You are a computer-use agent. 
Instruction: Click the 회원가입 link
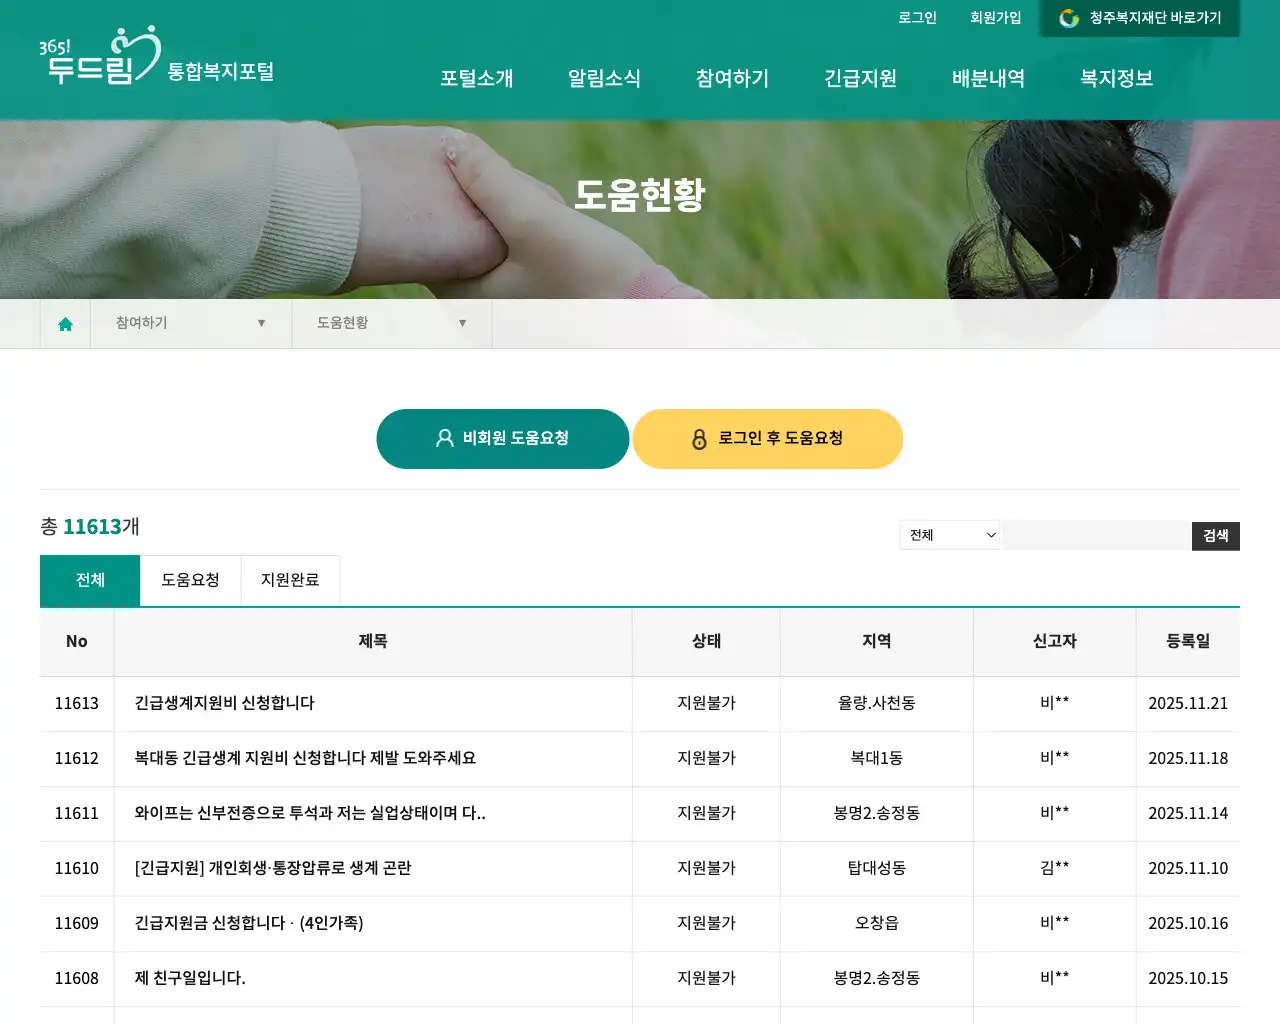[996, 17]
